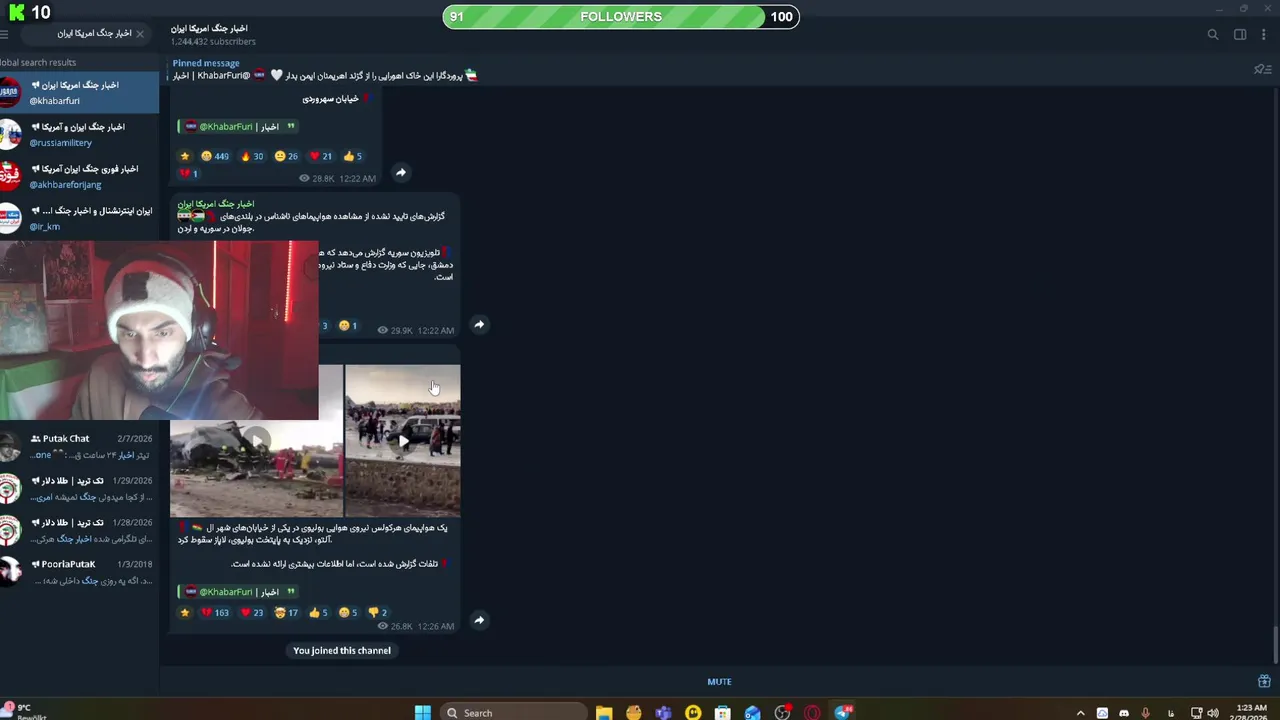Open @KhabarFuri quote in 28.8K-view message
The height and width of the screenshot is (720, 1280).
coord(240,127)
